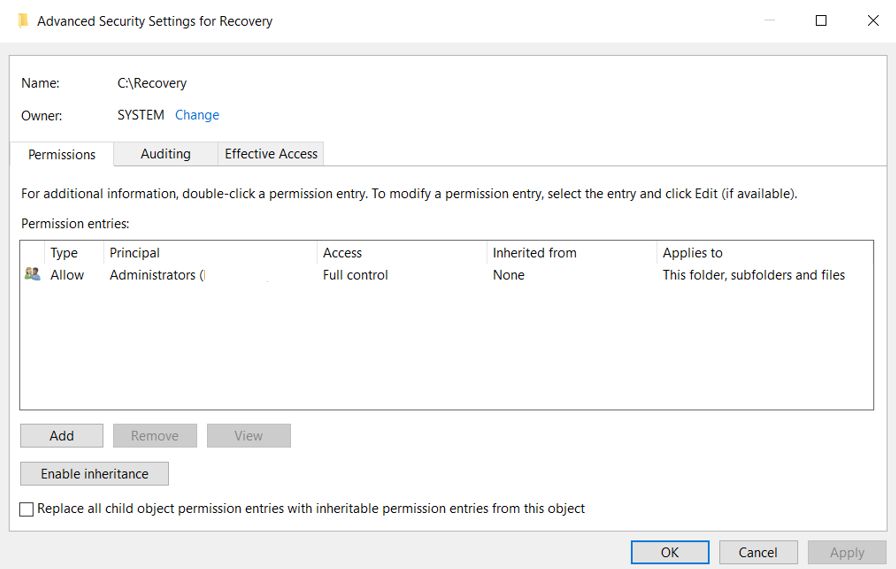Click the Applies to column header

click(692, 253)
